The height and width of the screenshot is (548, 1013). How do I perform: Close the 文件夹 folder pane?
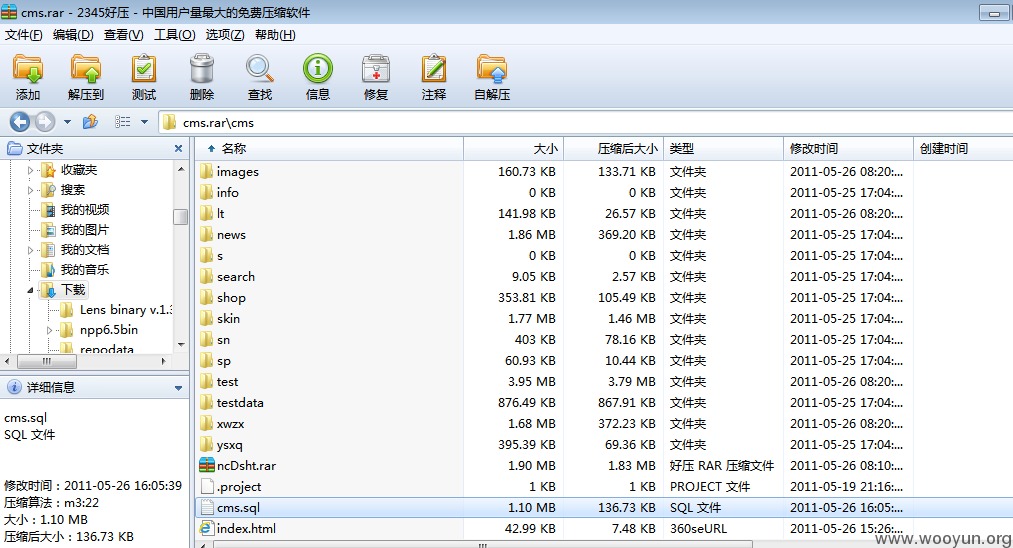[x=178, y=149]
